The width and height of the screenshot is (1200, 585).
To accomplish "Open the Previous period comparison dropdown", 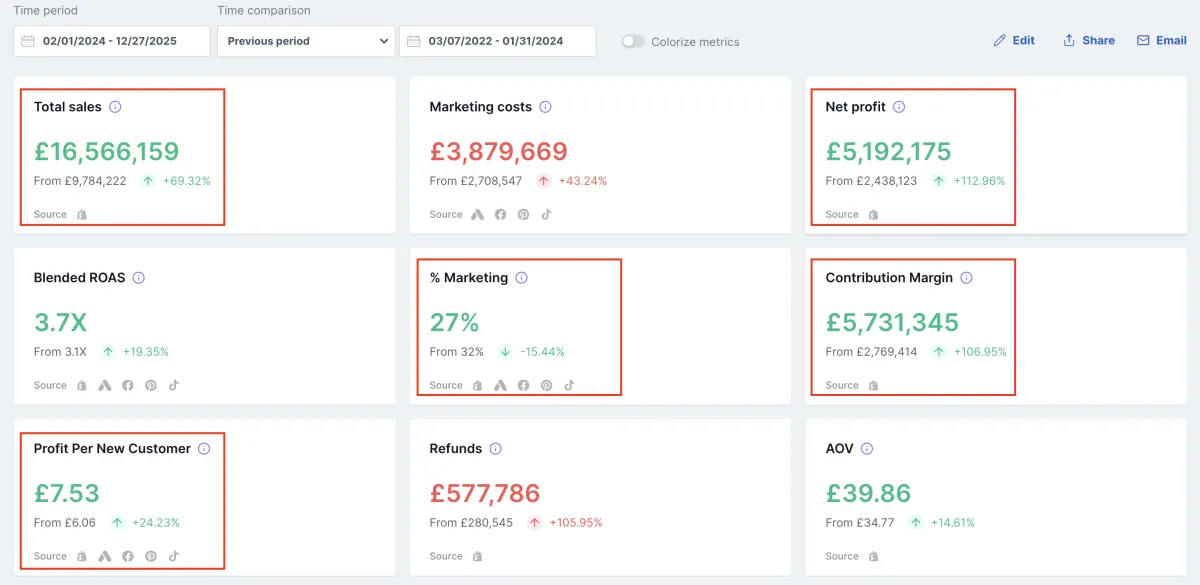I will point(307,42).
